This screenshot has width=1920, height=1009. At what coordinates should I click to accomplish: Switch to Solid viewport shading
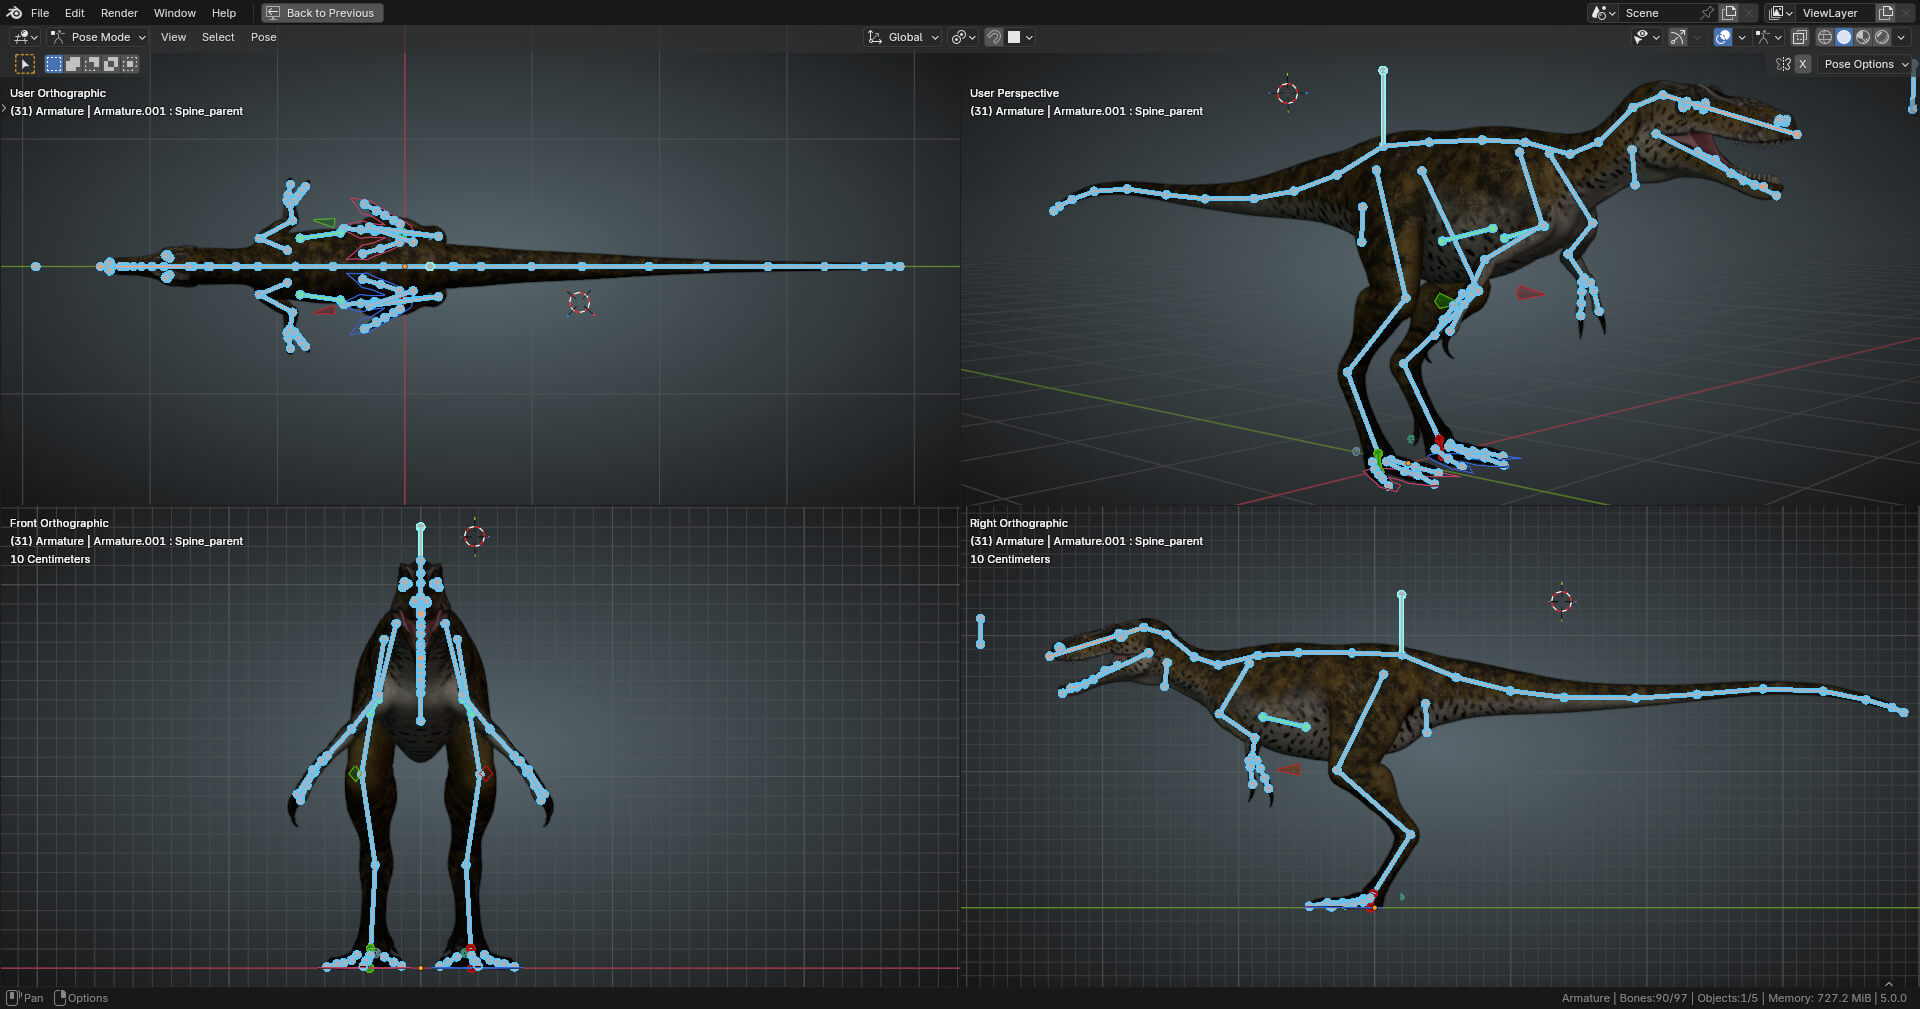coord(1844,37)
